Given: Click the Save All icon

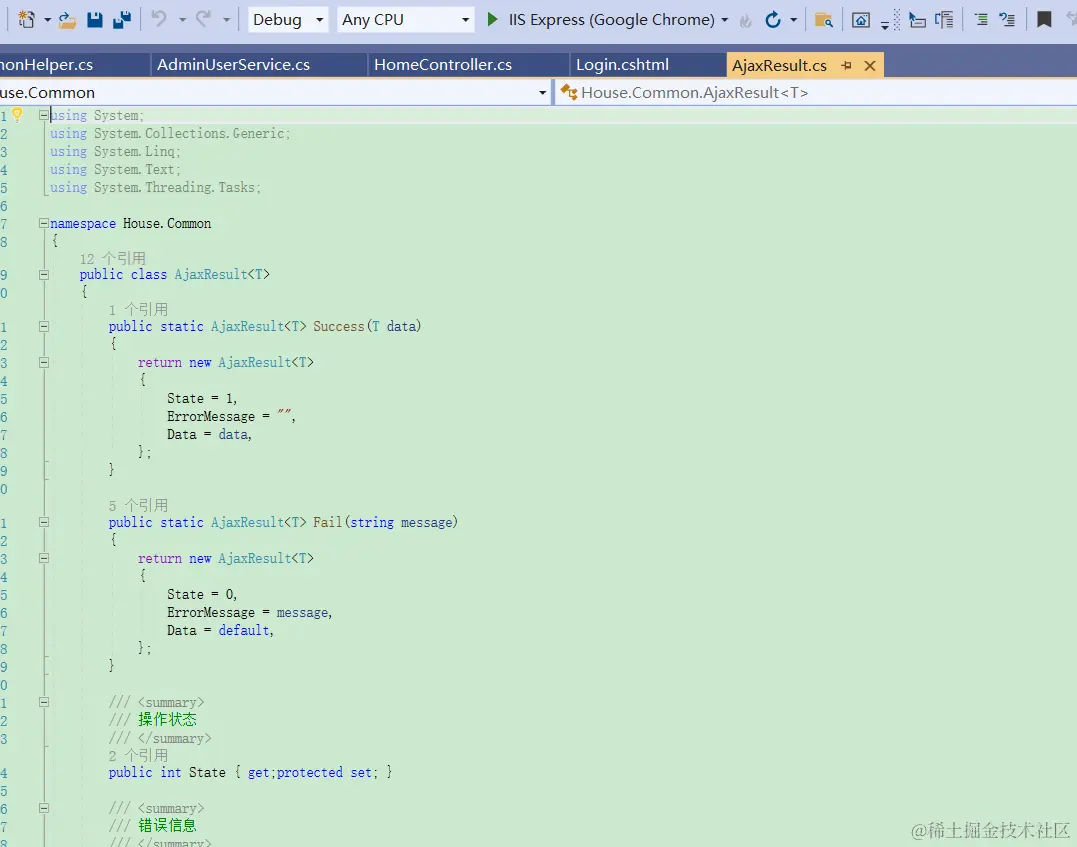Looking at the screenshot, I should click(122, 19).
